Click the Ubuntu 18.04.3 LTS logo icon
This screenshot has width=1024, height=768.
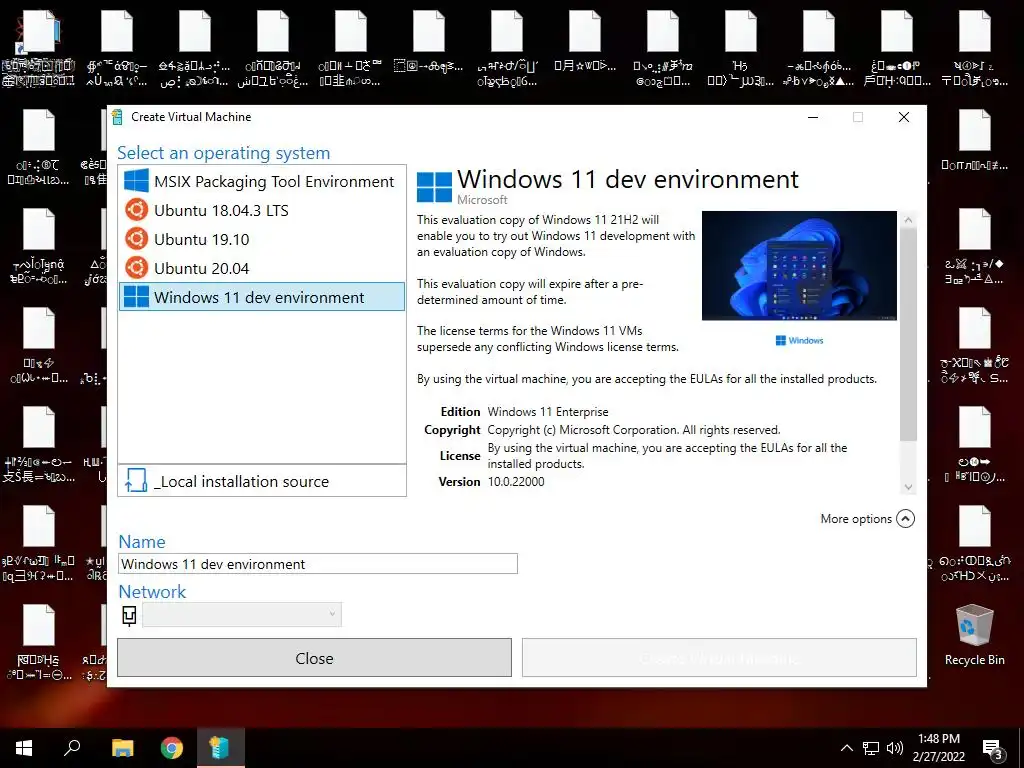coord(136,210)
